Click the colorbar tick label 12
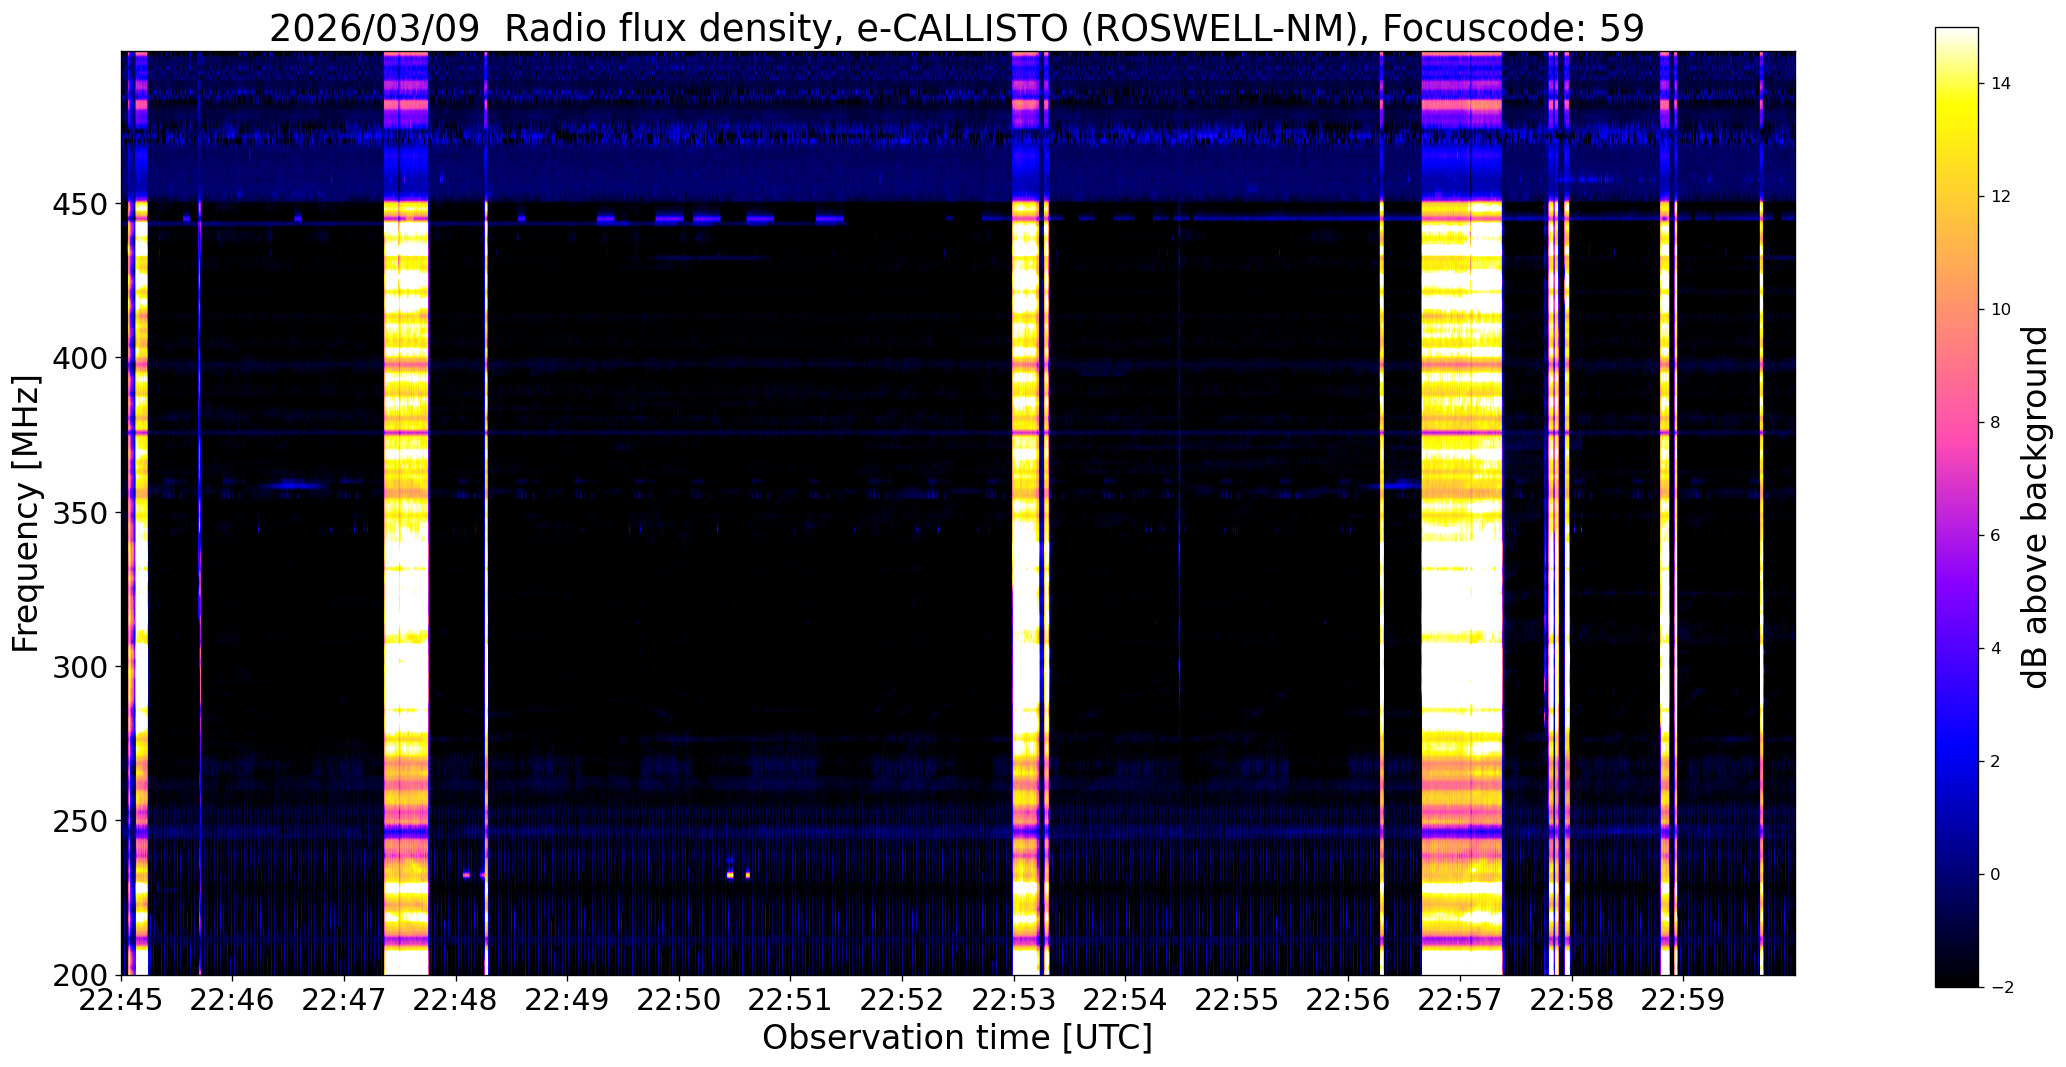The width and height of the screenshot is (2066, 1067). [x=2000, y=197]
